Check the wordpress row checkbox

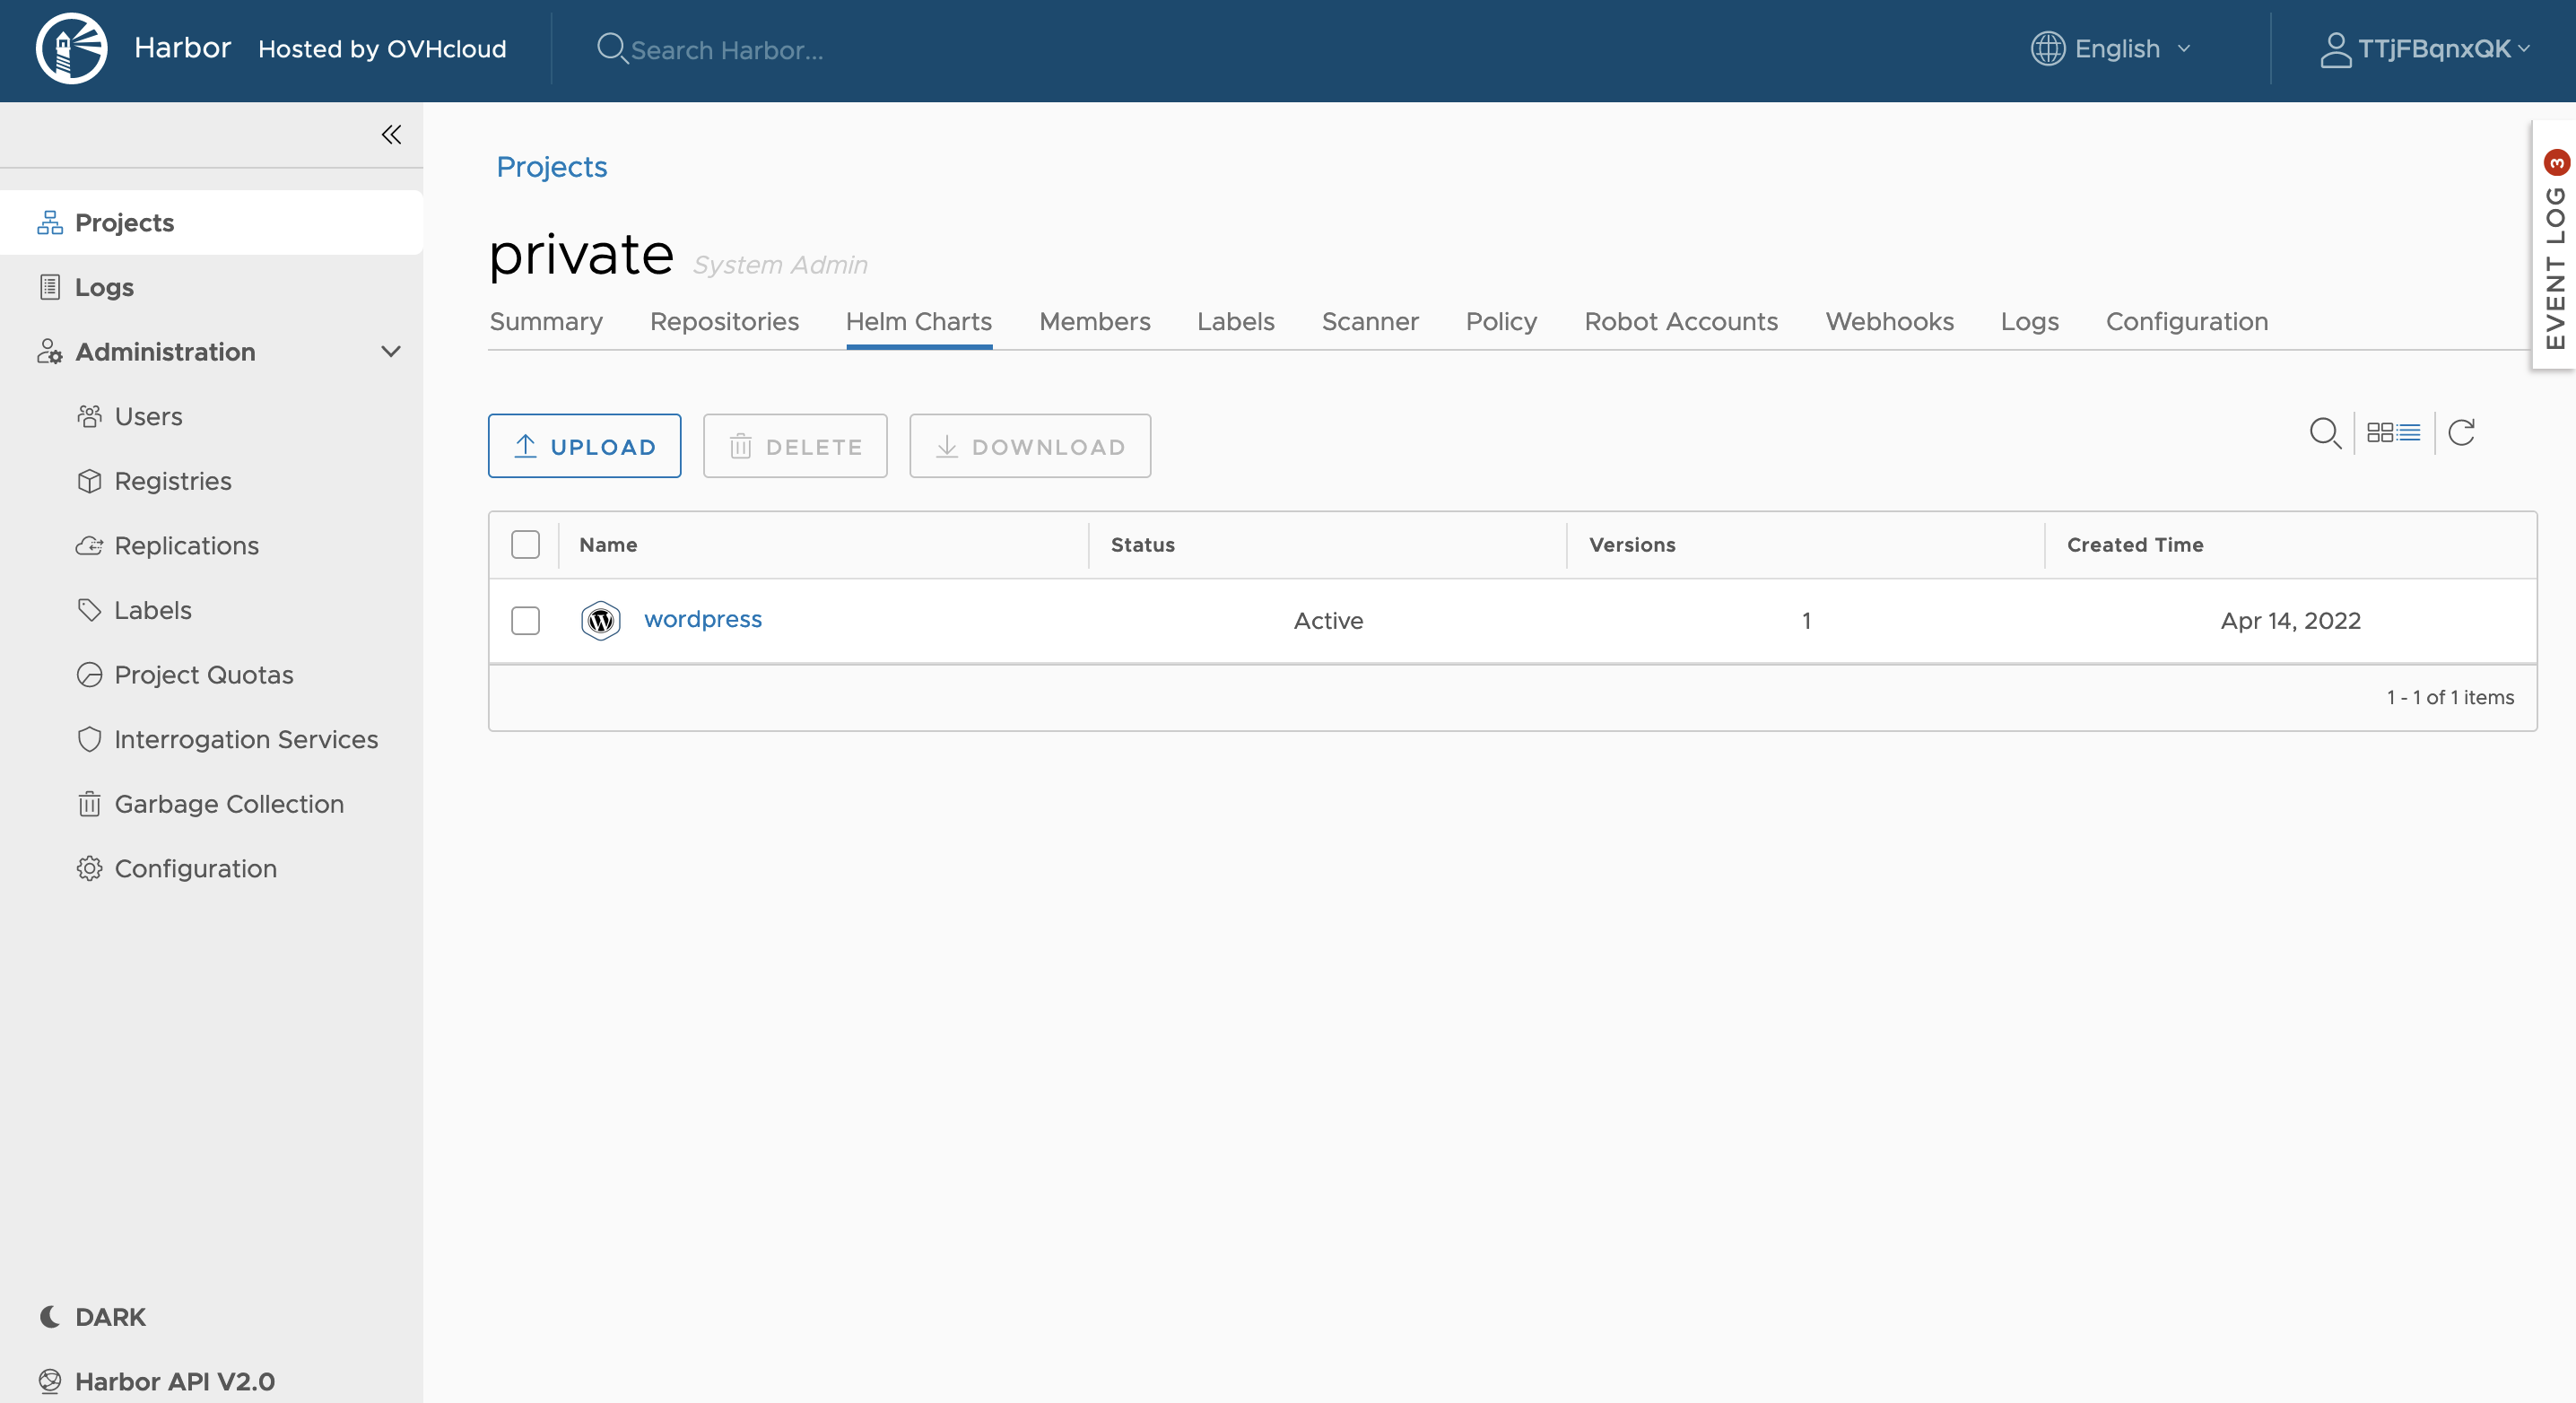coord(525,621)
